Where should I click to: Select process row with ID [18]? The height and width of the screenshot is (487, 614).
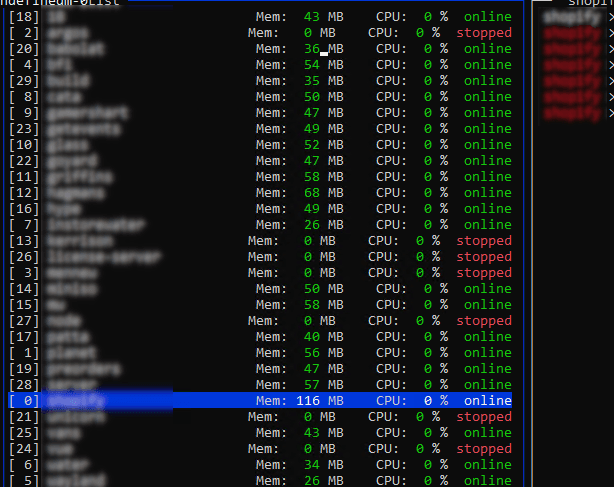click(260, 17)
